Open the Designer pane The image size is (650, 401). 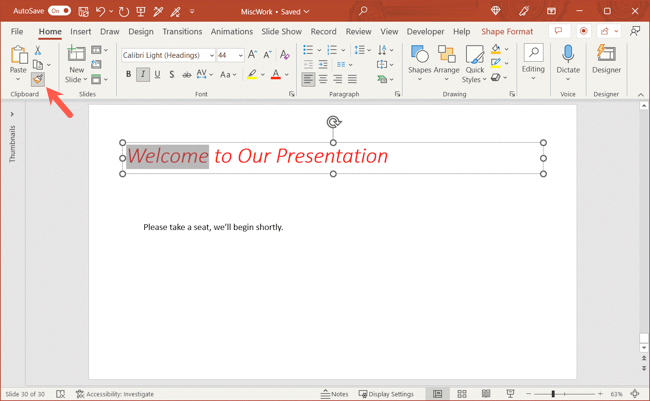[x=606, y=60]
